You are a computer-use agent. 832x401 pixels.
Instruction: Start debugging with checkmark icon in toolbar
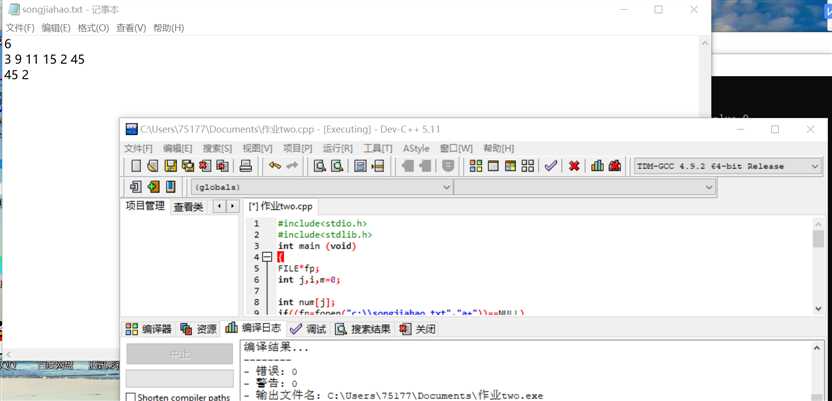tap(551, 166)
